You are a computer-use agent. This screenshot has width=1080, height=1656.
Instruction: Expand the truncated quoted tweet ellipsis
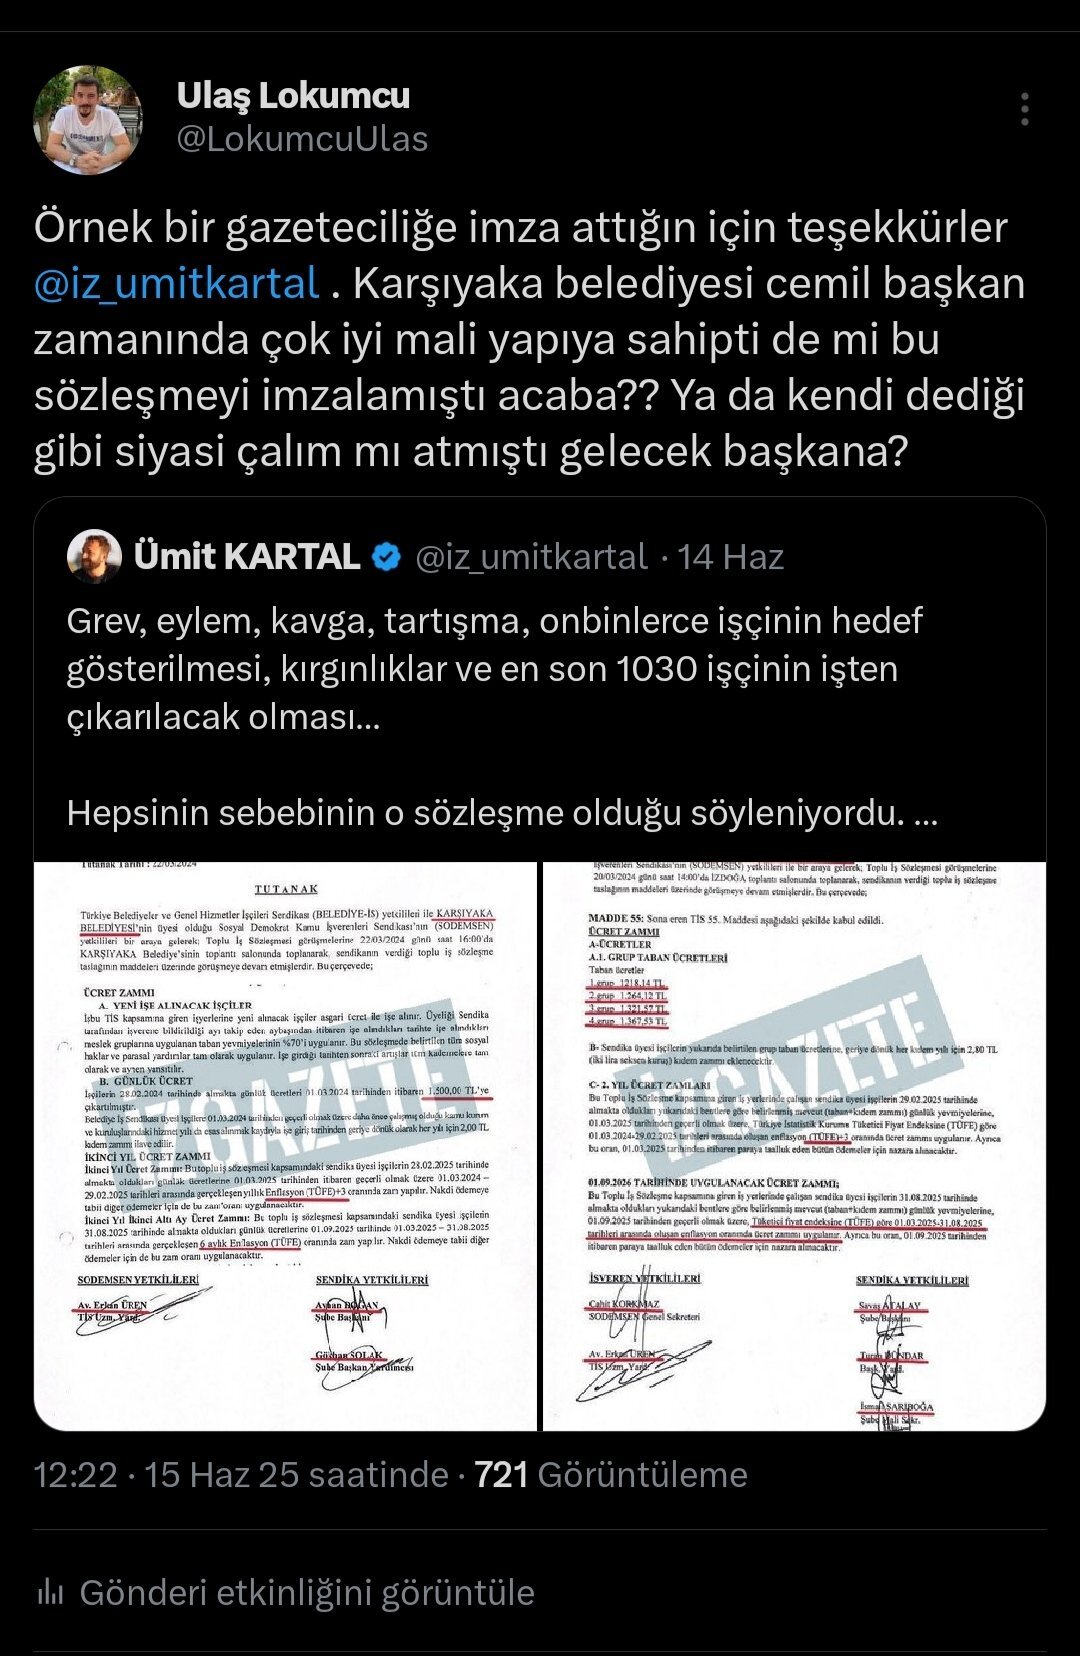(x=926, y=813)
